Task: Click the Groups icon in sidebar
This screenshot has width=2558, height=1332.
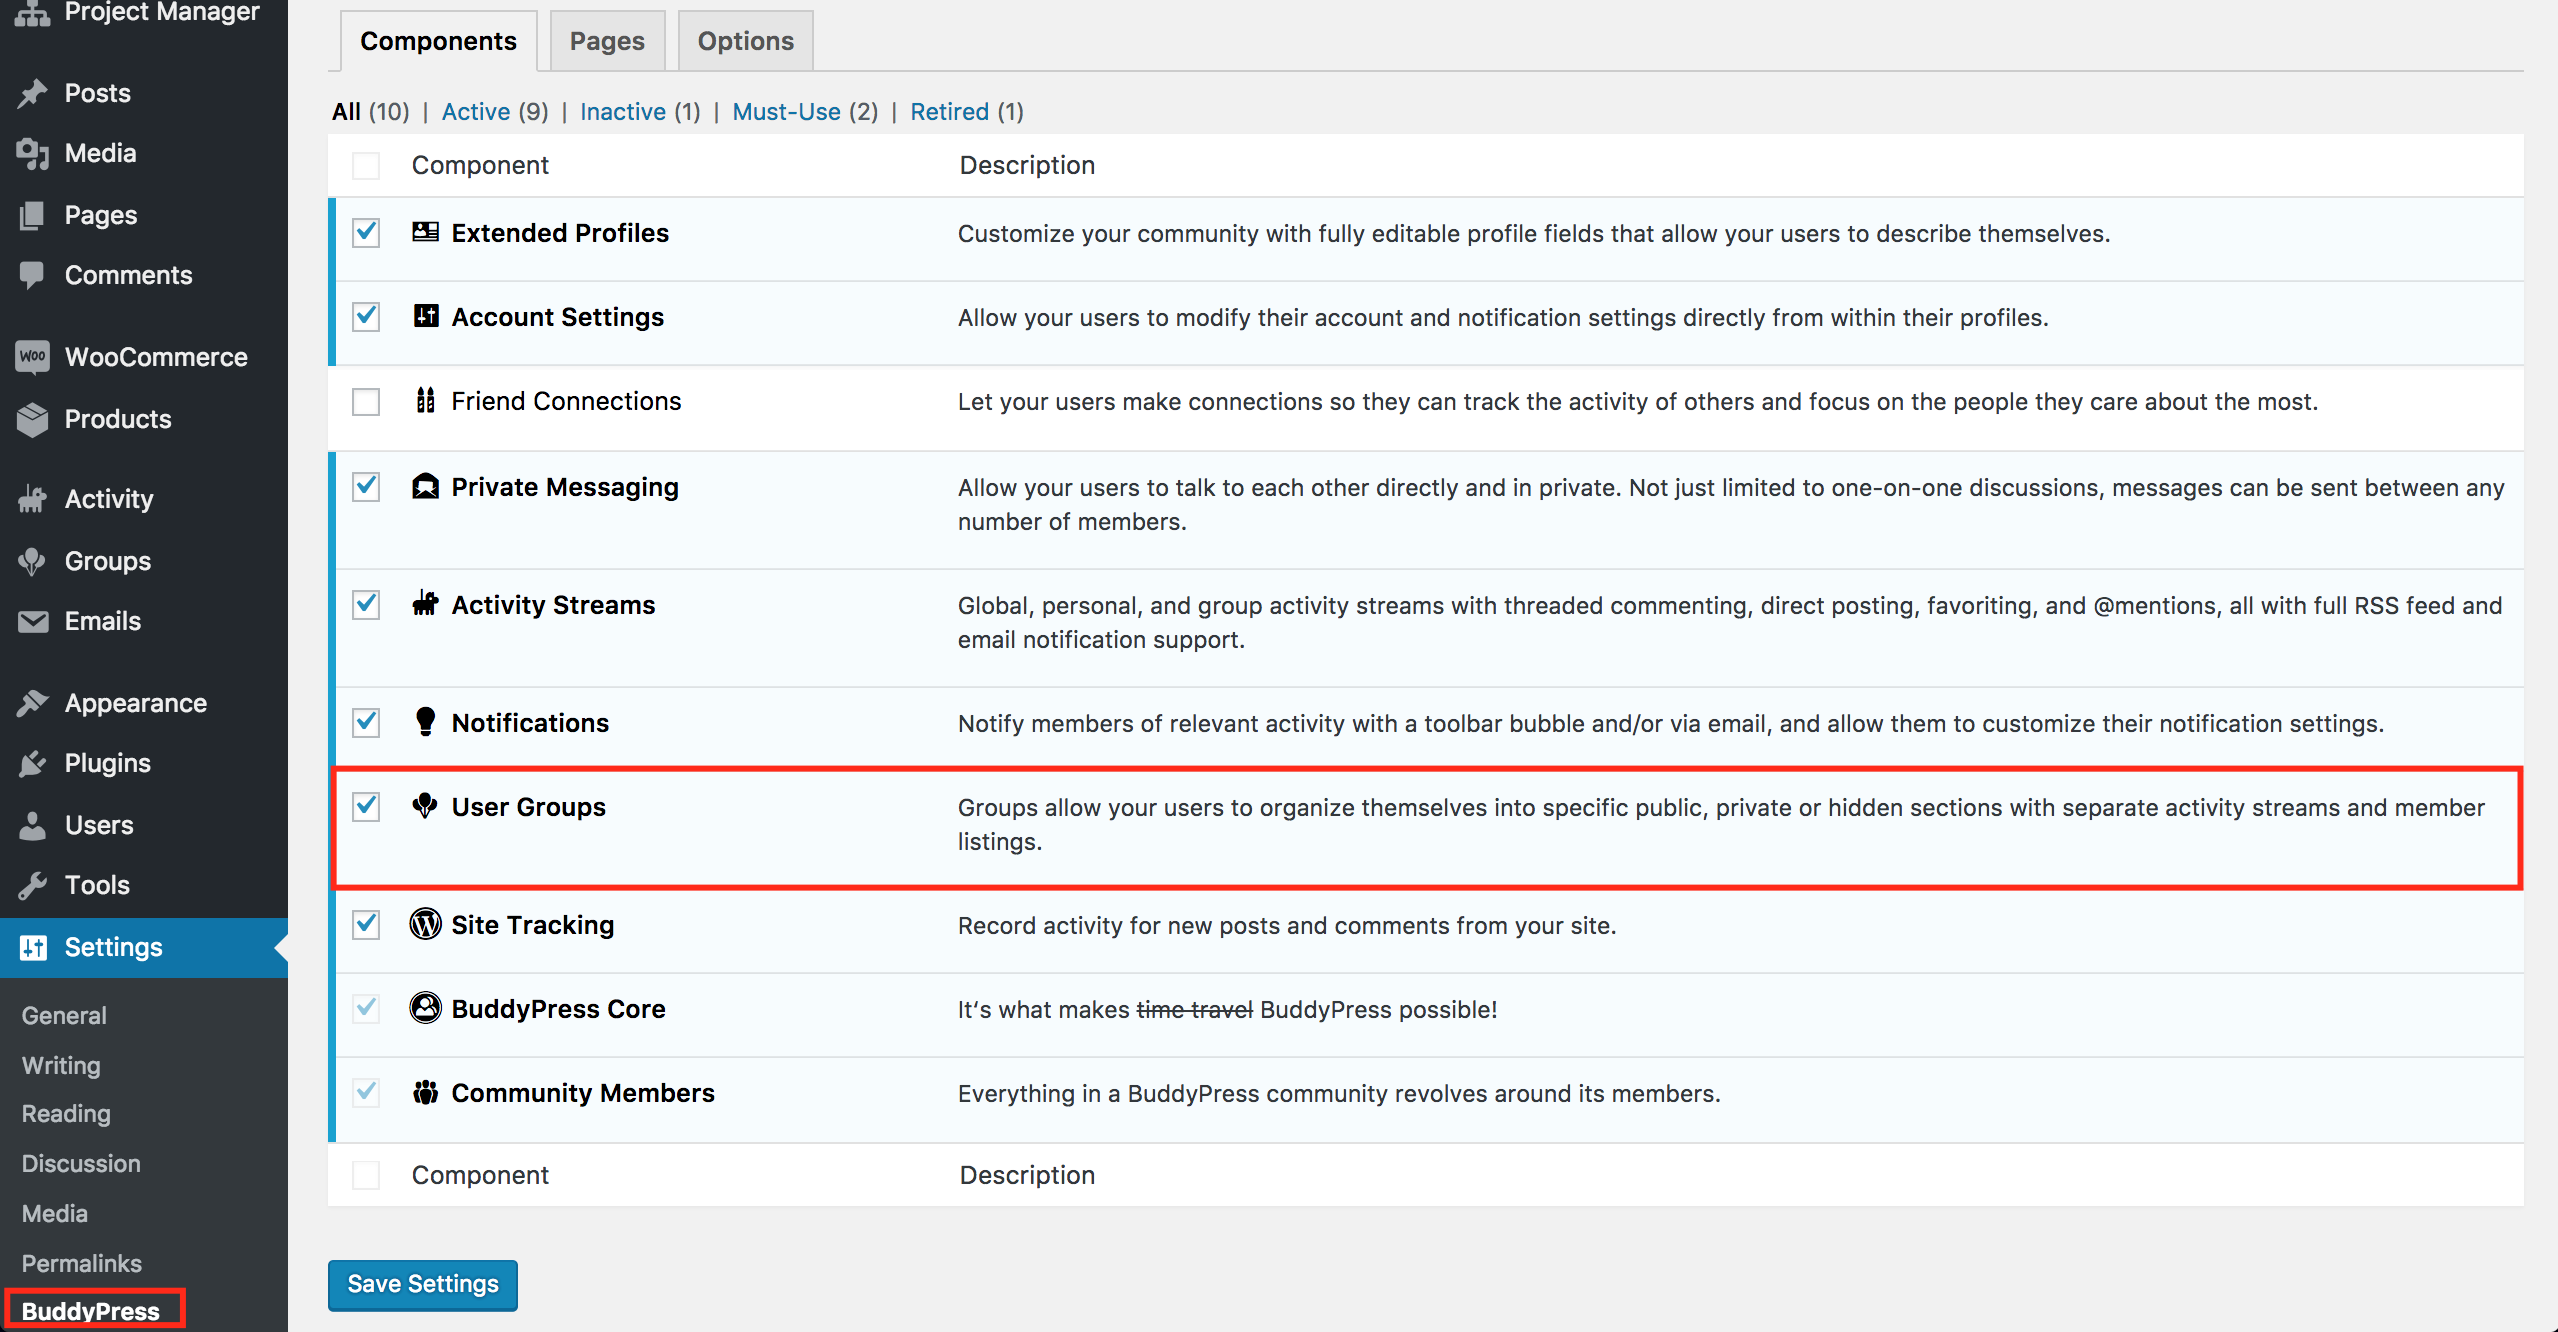Action: tap(32, 561)
